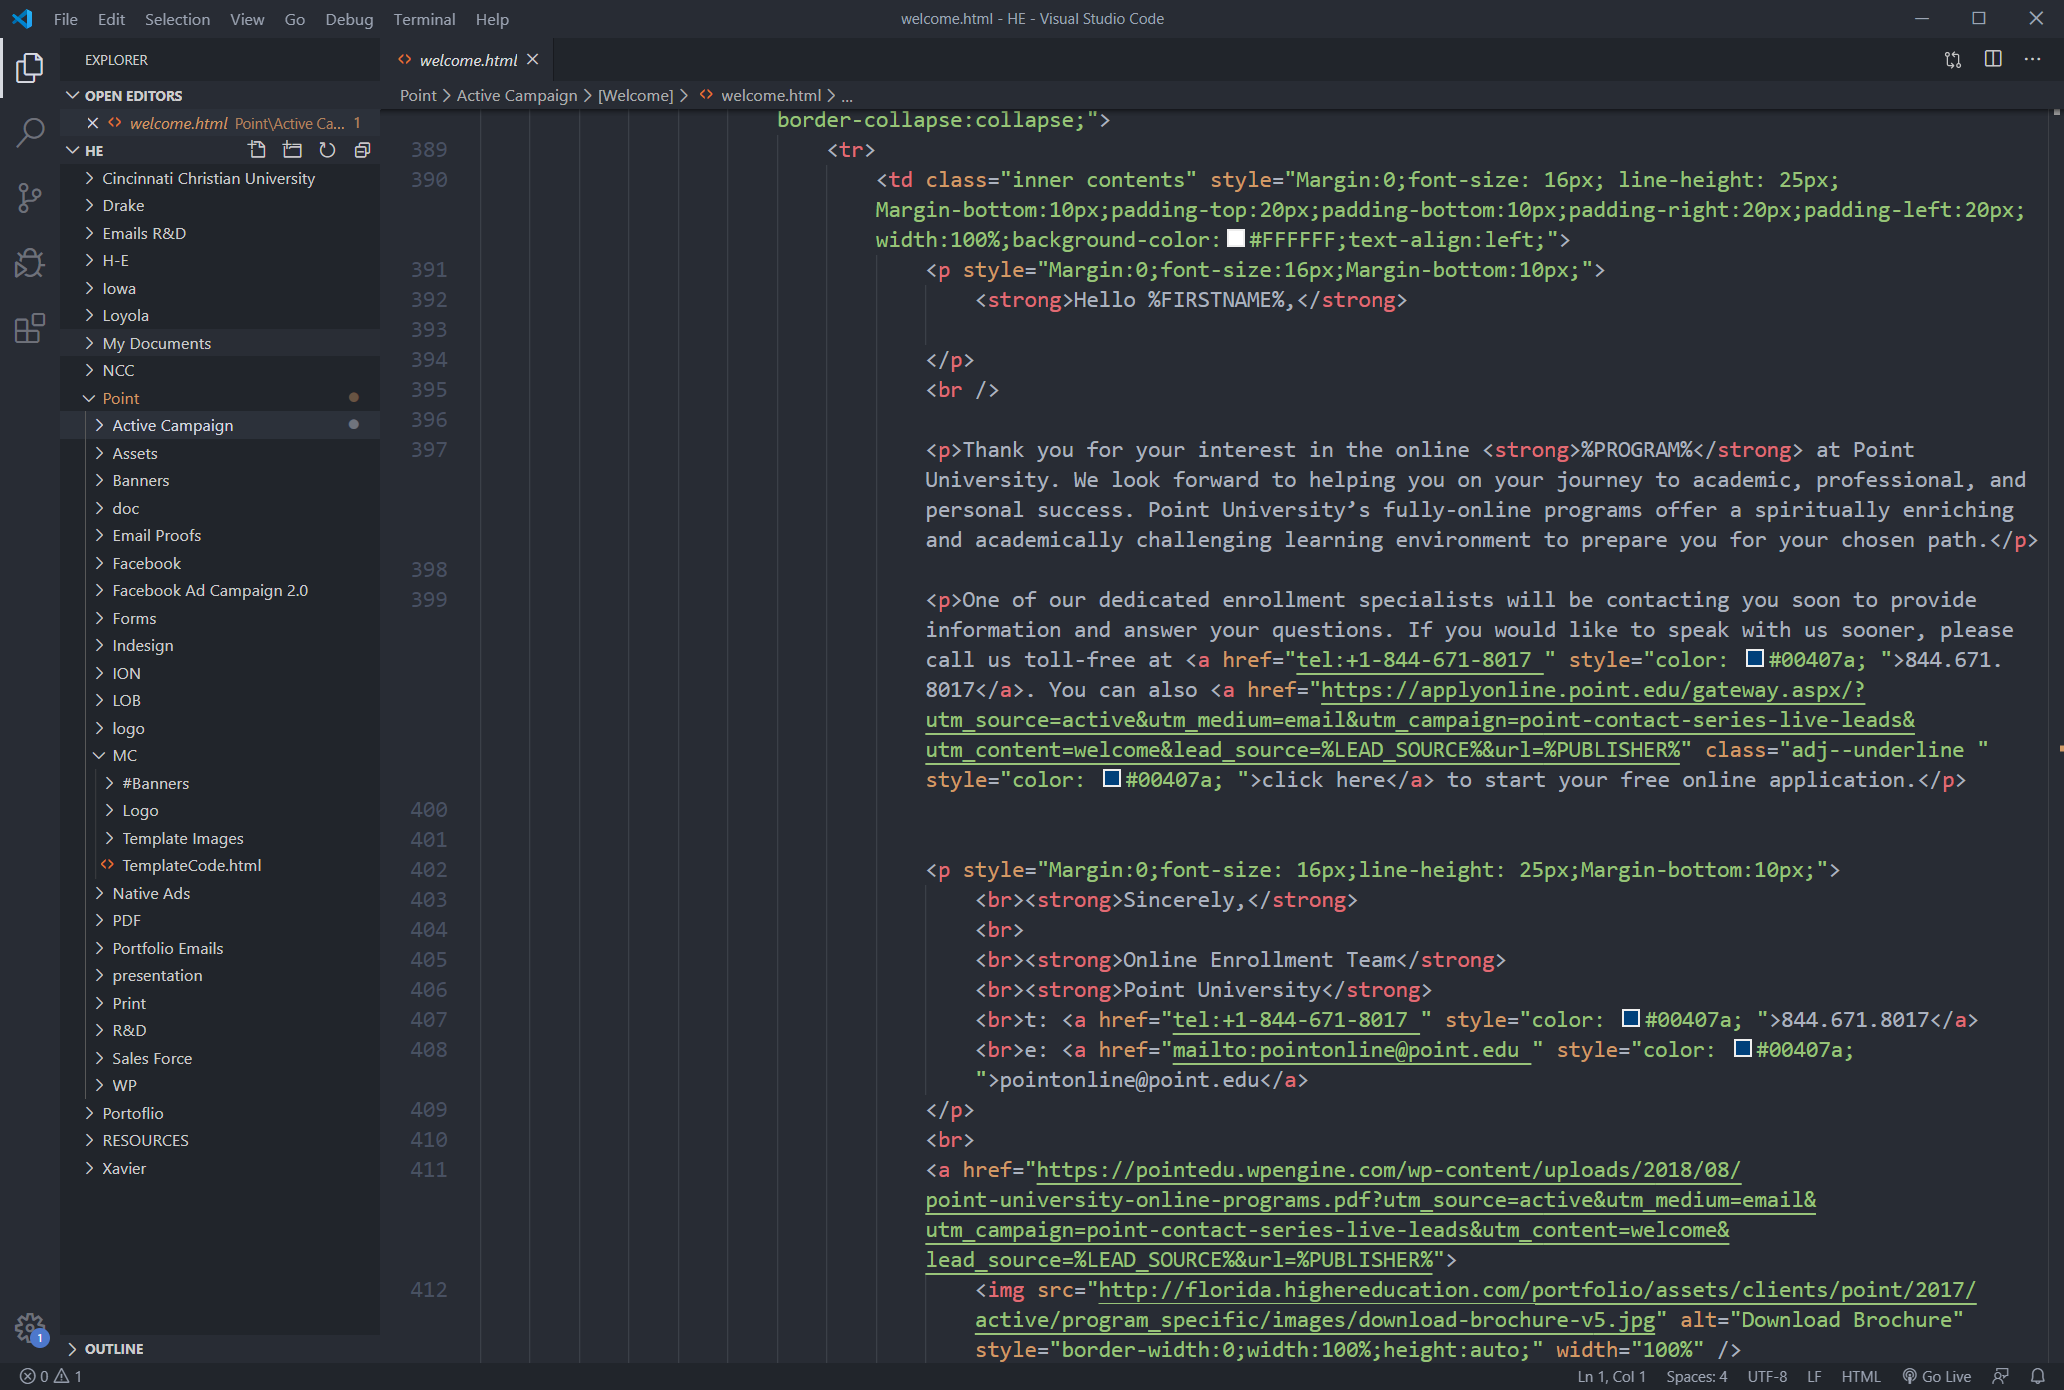Open the Search view

(x=30, y=131)
